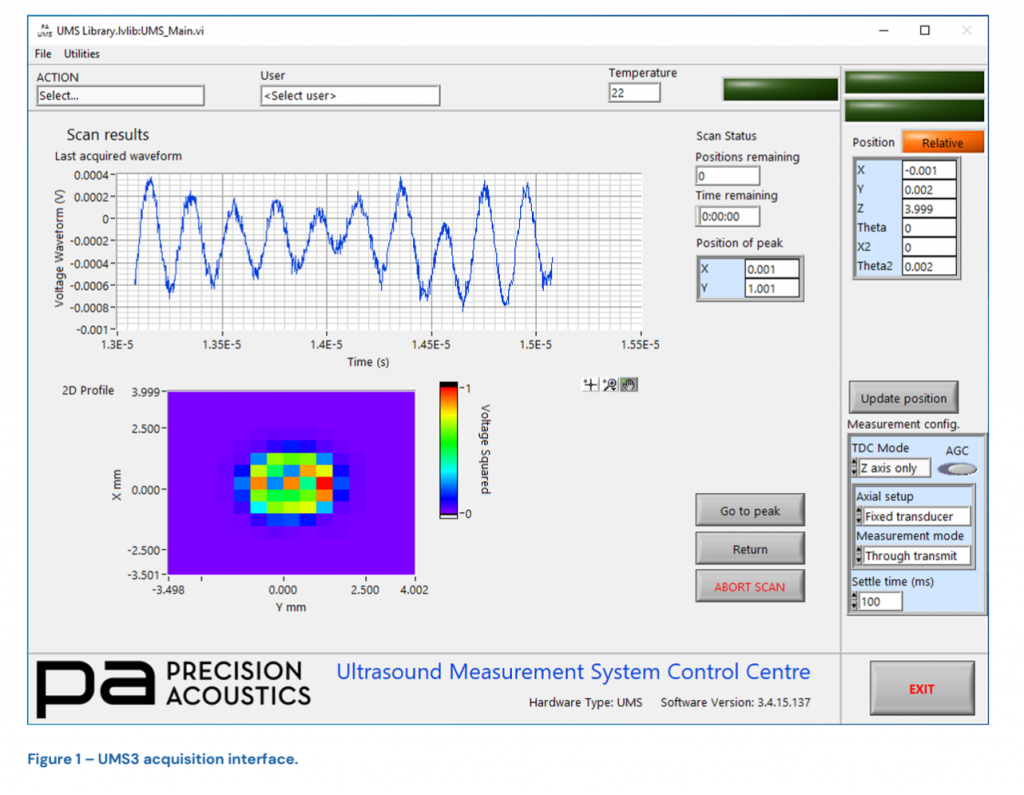Open the Utilities menu
1024x795 pixels.
(81, 53)
